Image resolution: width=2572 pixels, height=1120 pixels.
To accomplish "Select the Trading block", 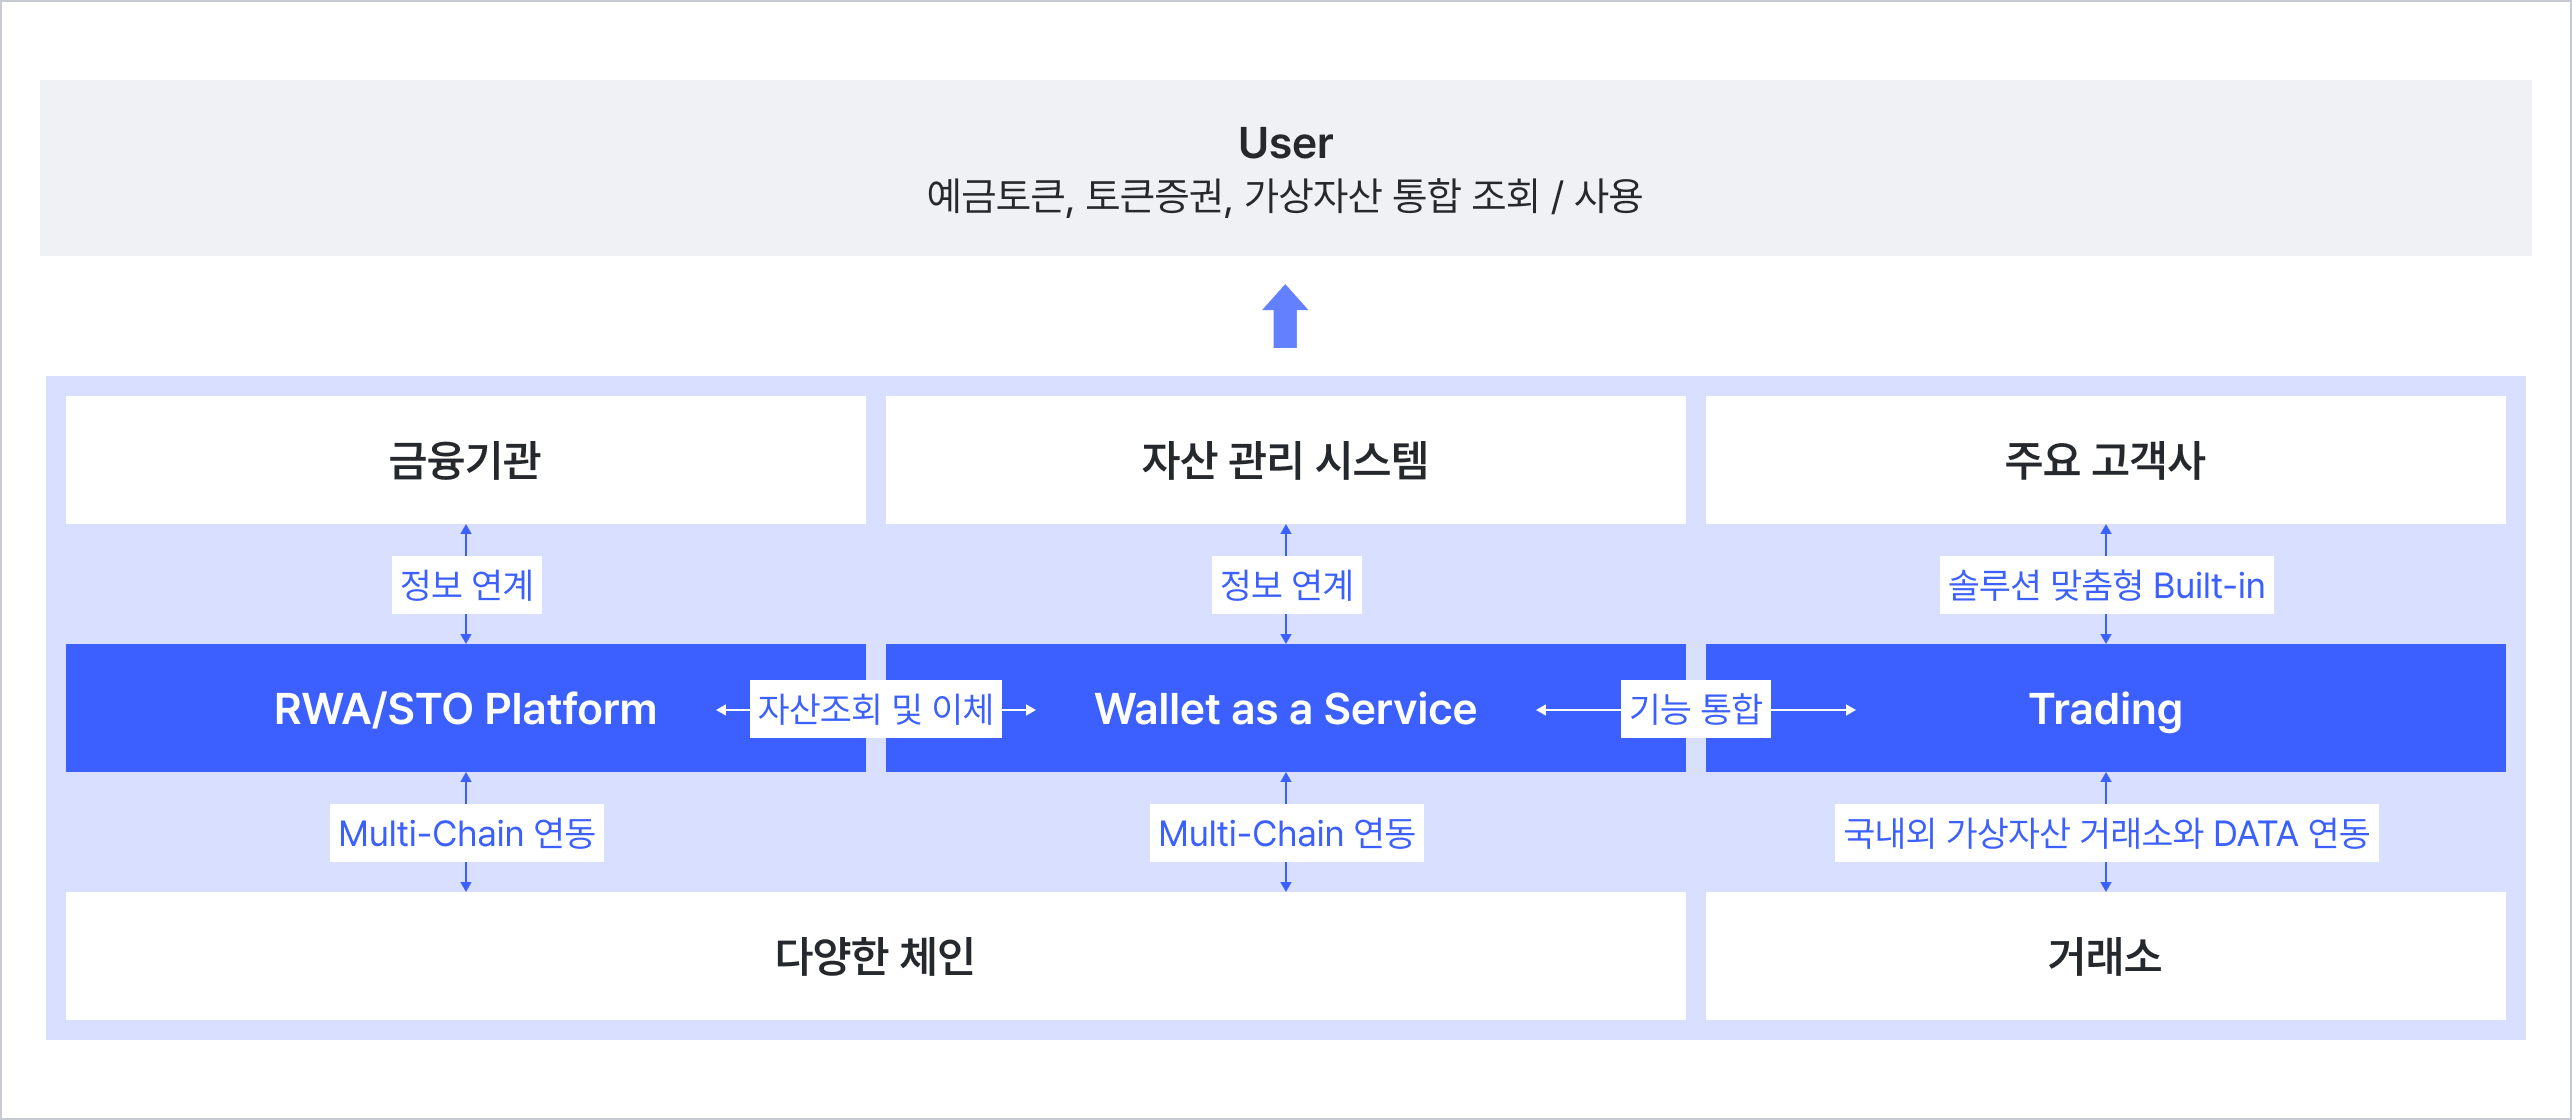I will pos(2105,709).
